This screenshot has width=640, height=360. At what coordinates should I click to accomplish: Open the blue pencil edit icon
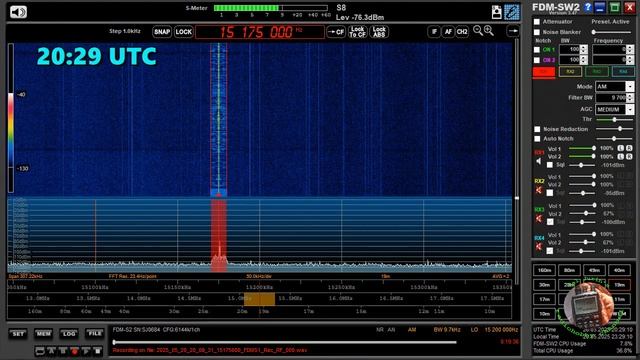pos(512,12)
